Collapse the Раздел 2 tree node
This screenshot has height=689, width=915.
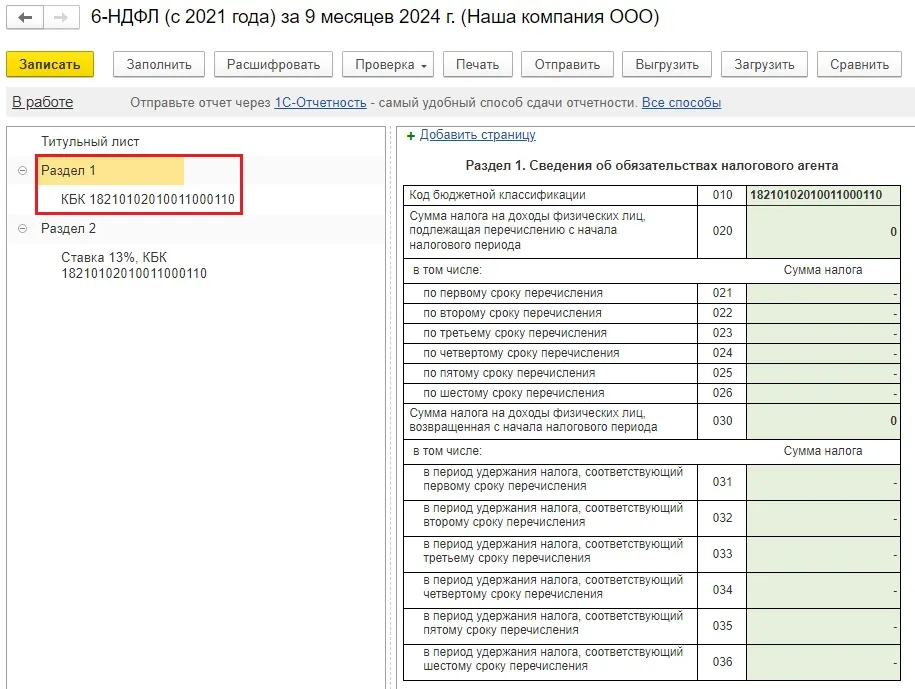22,229
